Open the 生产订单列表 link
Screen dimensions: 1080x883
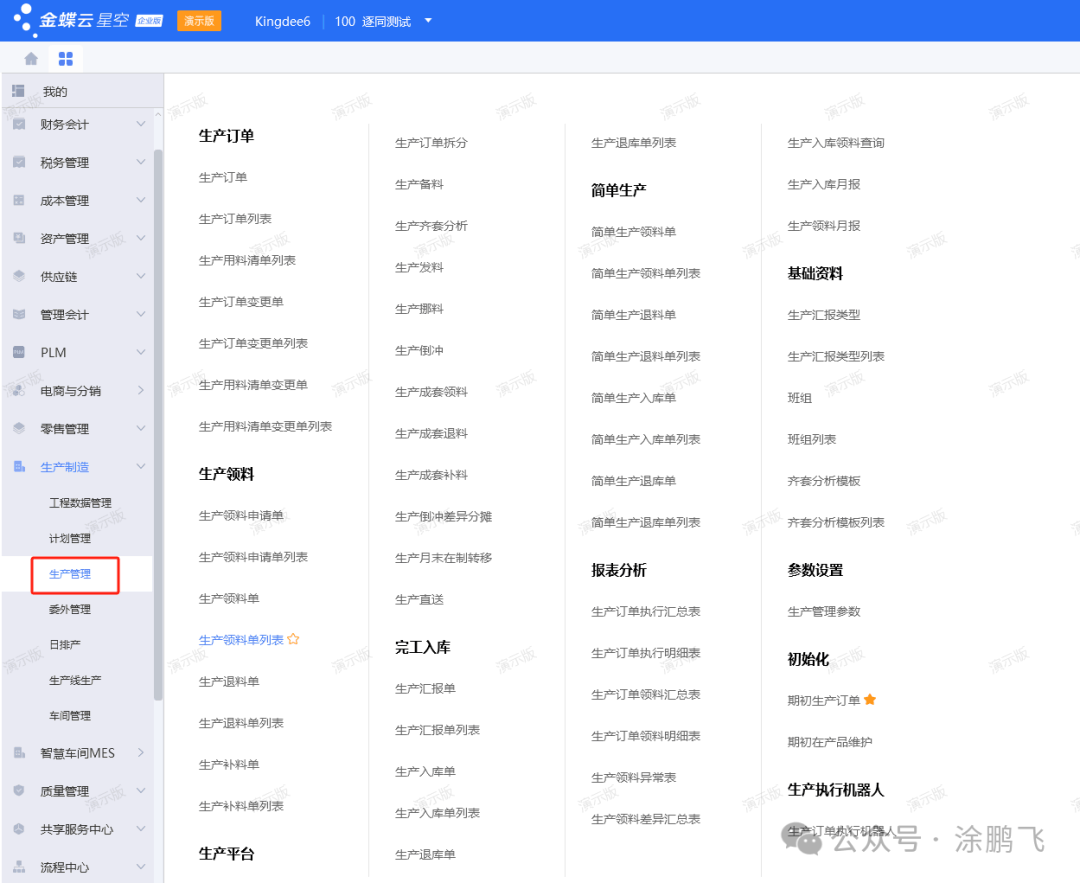235,219
